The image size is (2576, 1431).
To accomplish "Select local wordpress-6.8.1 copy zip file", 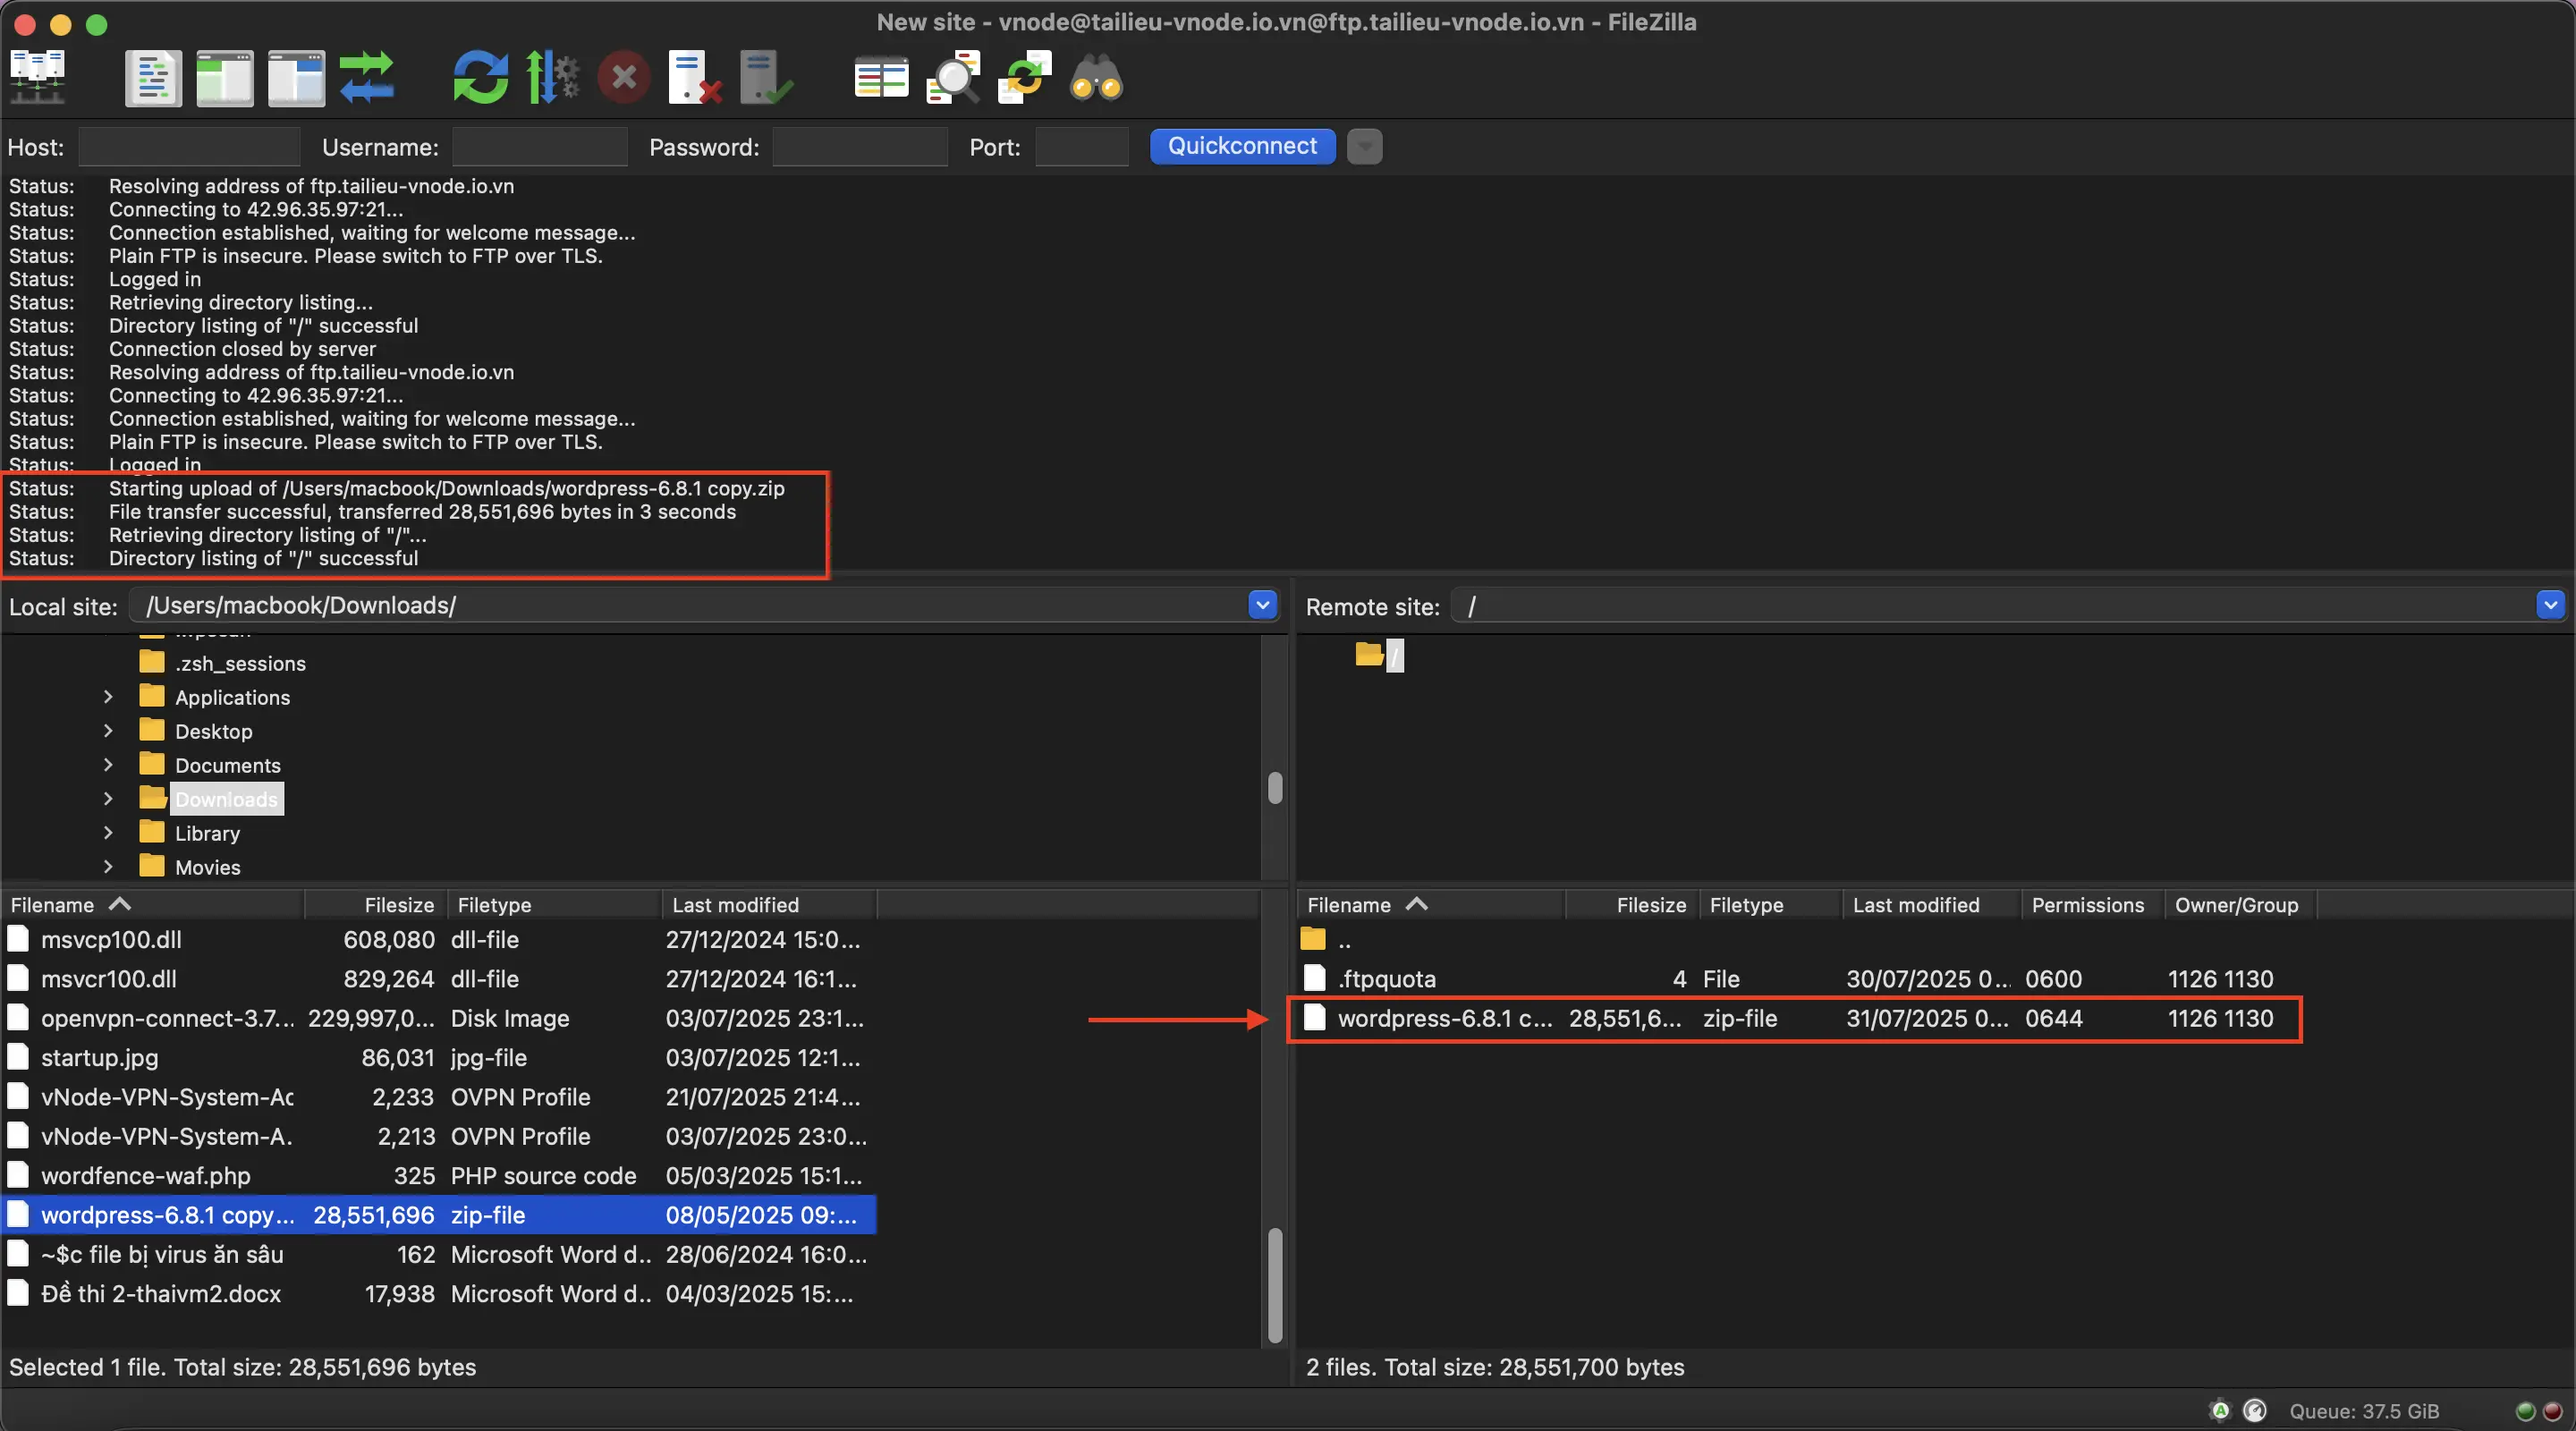I will click(x=438, y=1215).
